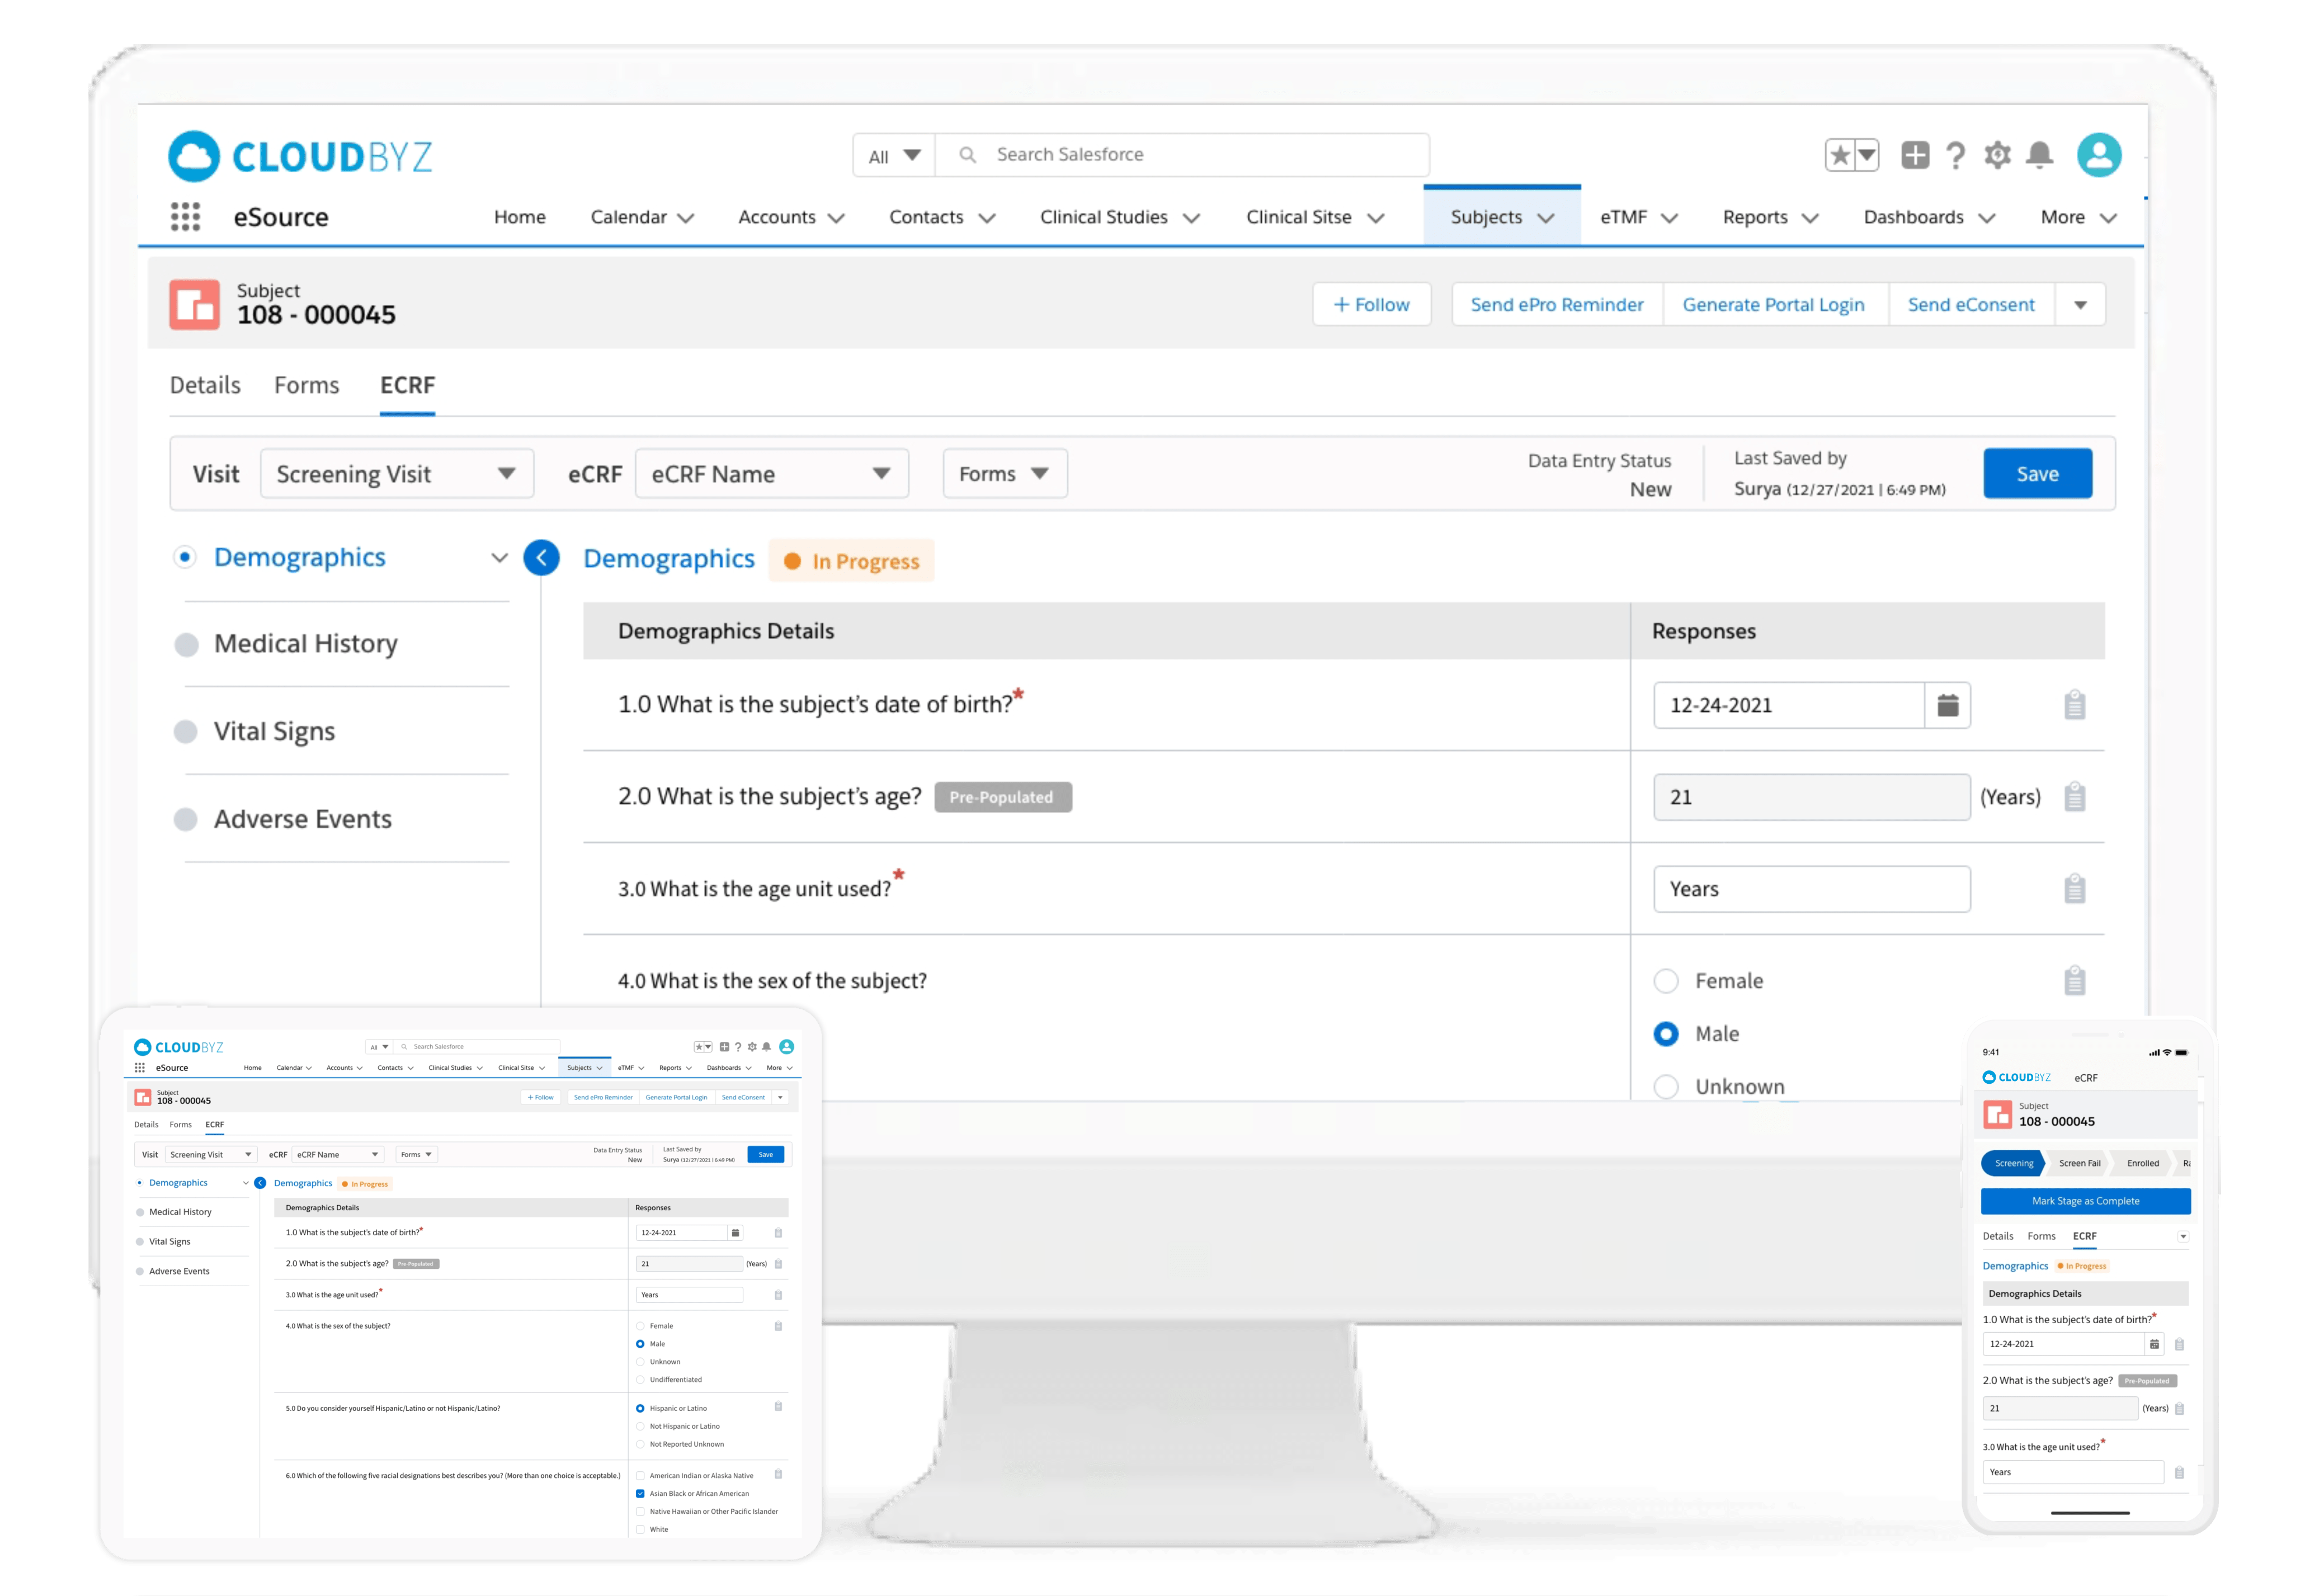2305x1596 pixels.
Task: Open the App Launcher grid icon
Action: coord(185,217)
